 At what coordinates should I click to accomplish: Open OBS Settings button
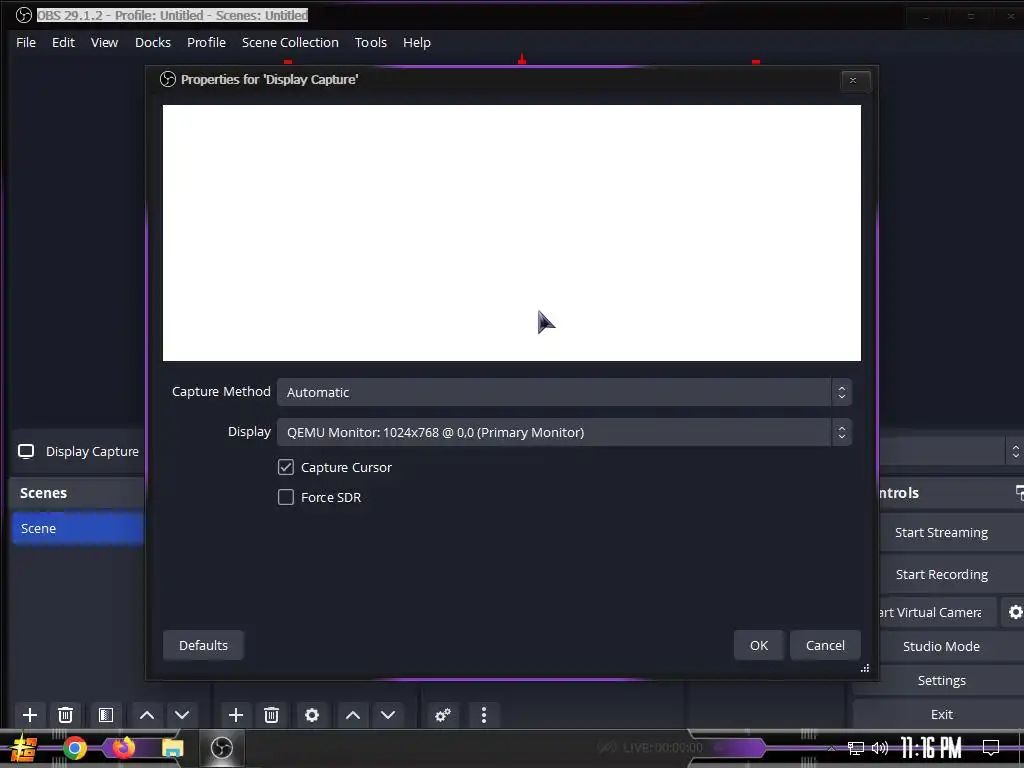click(x=941, y=680)
